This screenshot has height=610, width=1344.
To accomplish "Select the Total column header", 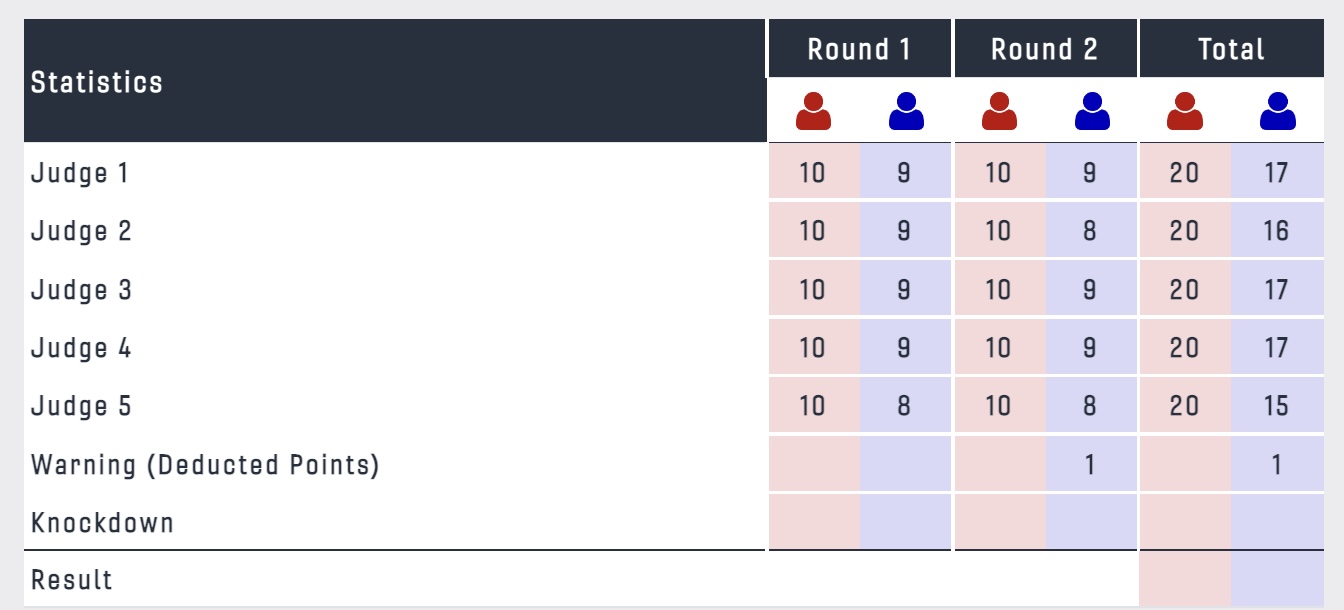I will click(1232, 48).
